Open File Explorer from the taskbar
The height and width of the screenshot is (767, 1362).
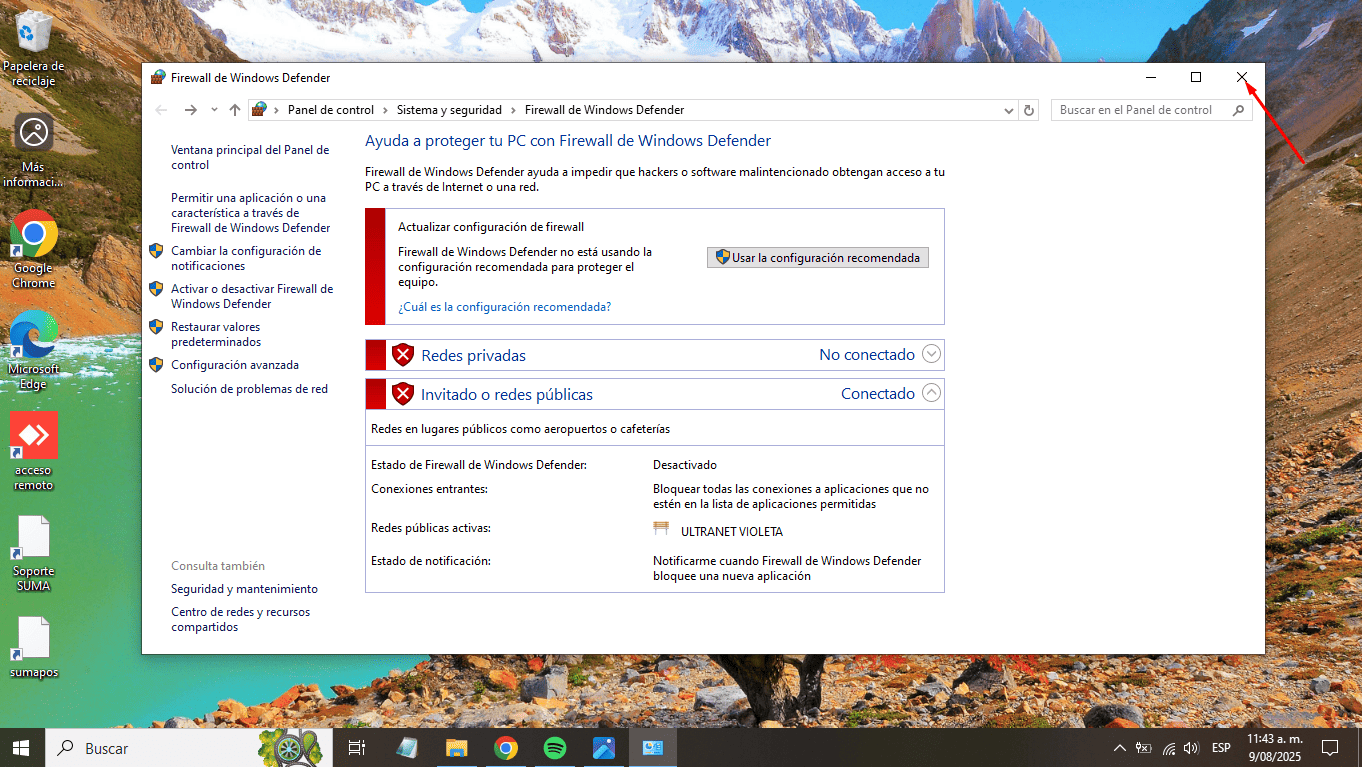(457, 747)
